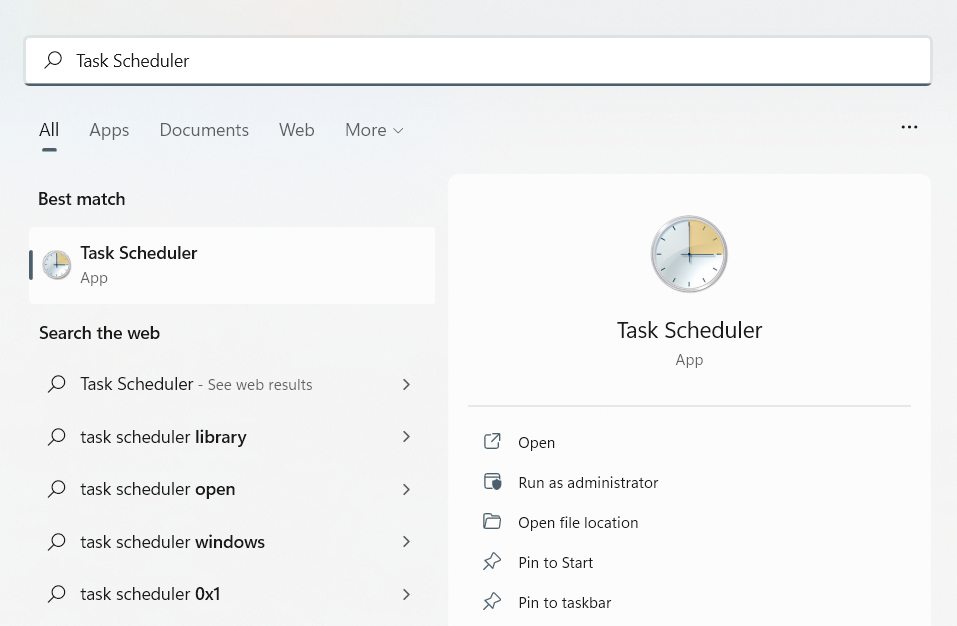Choose Open file location
This screenshot has height=626, width=957.
click(578, 523)
